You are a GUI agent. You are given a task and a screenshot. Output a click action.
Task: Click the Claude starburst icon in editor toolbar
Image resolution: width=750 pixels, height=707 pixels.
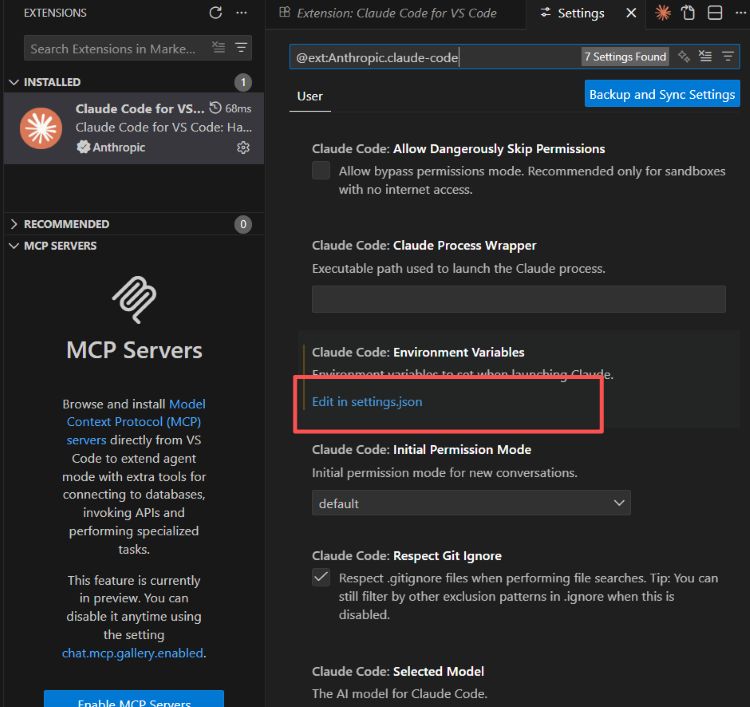pyautogui.click(x=662, y=12)
